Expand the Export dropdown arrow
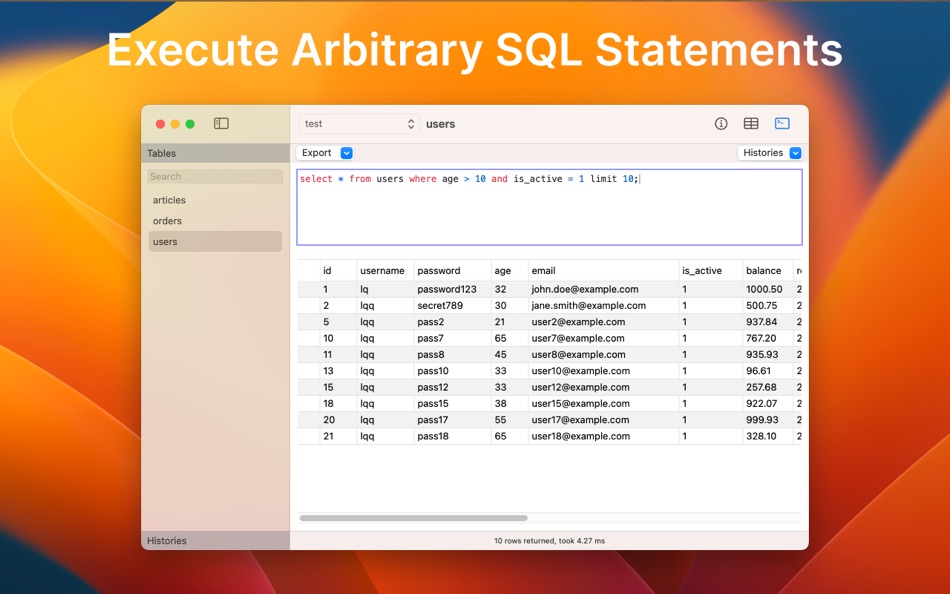The height and width of the screenshot is (594, 950). [347, 153]
